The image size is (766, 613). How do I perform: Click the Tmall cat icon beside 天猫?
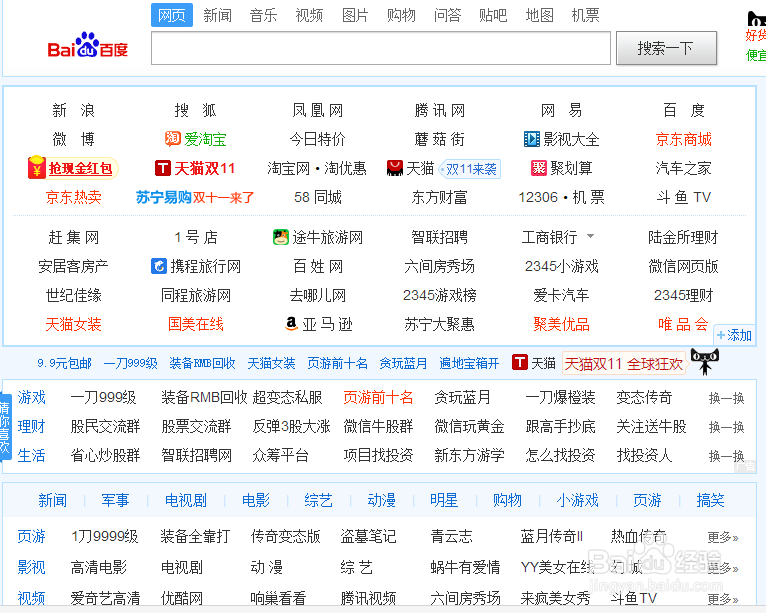(x=395, y=168)
